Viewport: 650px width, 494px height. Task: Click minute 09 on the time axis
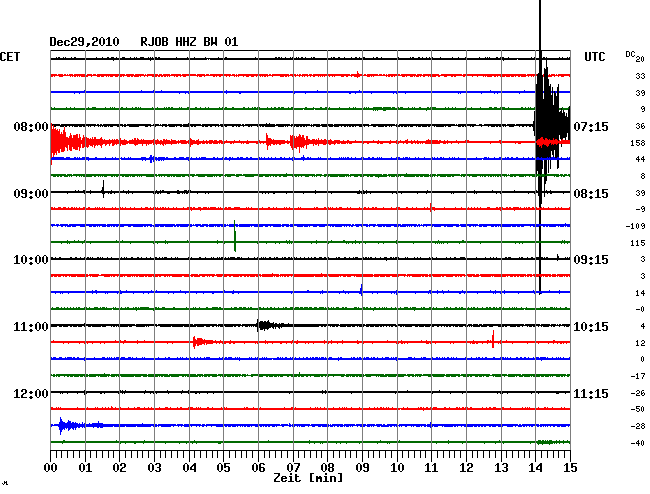362,468
